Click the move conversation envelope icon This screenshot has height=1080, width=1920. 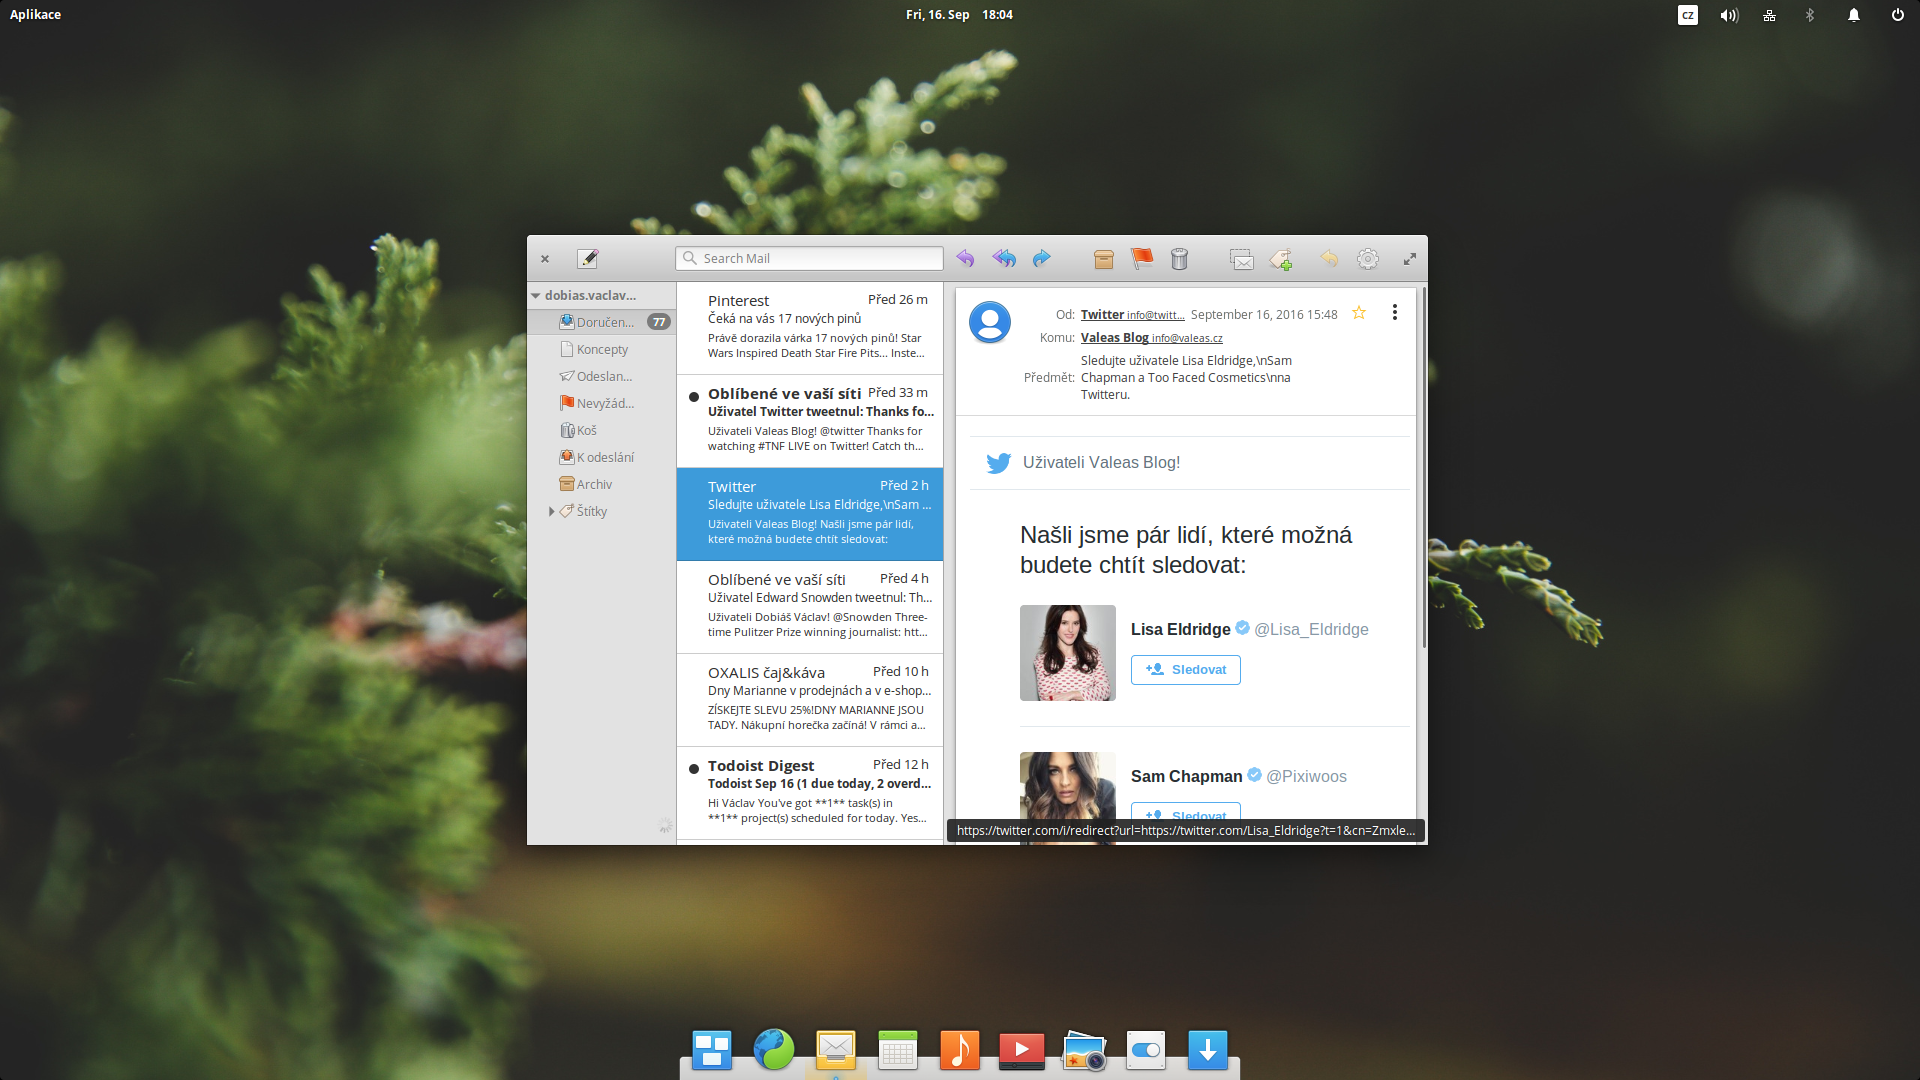pos(1242,259)
